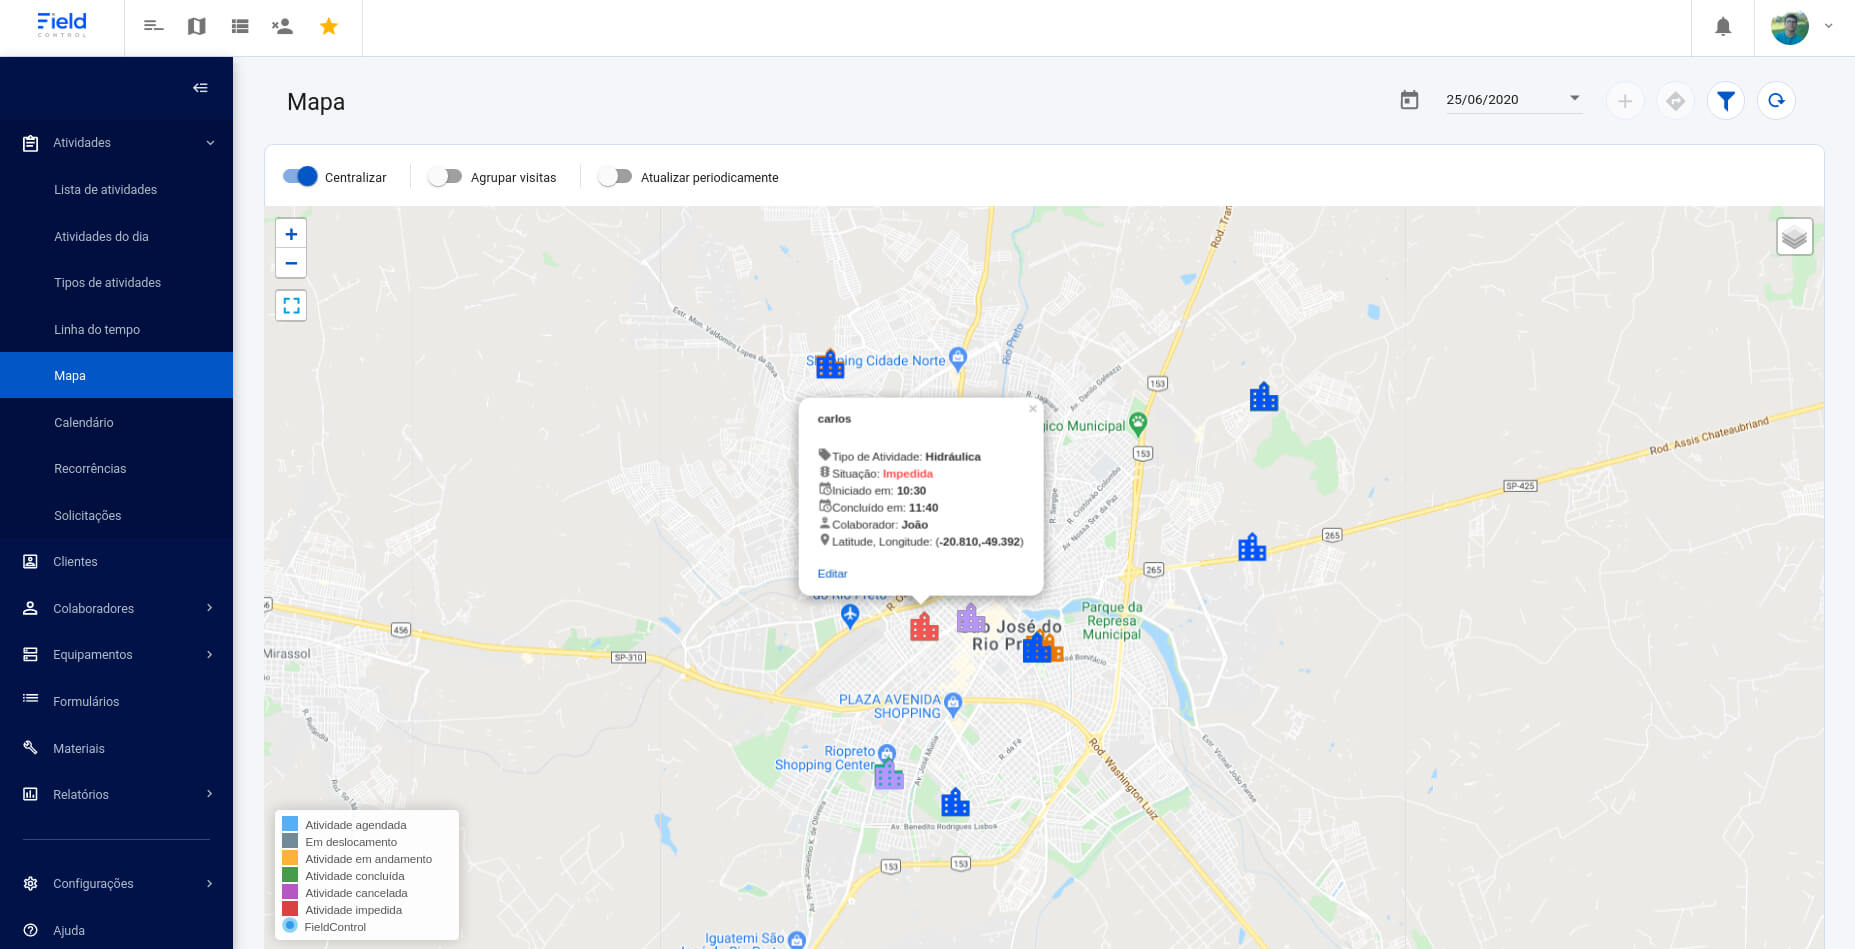The height and width of the screenshot is (949, 1855).
Task: Open the calendar icon next to the date
Action: click(1409, 100)
